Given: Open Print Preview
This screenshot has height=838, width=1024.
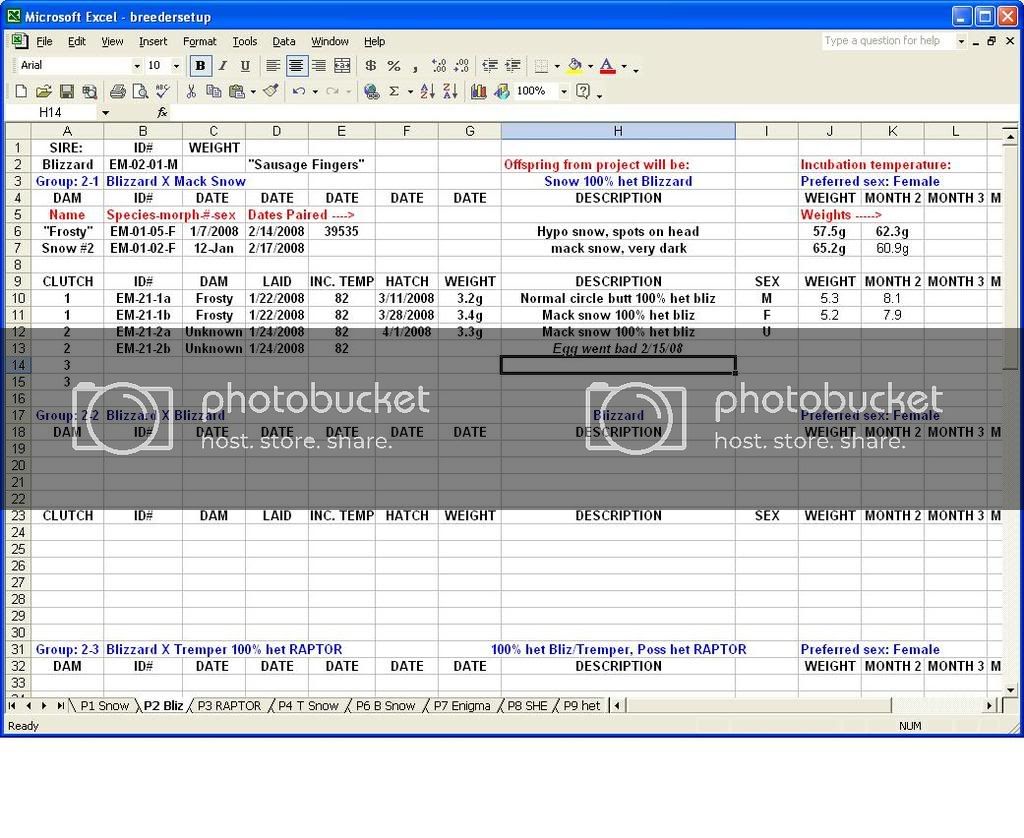Looking at the screenshot, I should (x=141, y=91).
